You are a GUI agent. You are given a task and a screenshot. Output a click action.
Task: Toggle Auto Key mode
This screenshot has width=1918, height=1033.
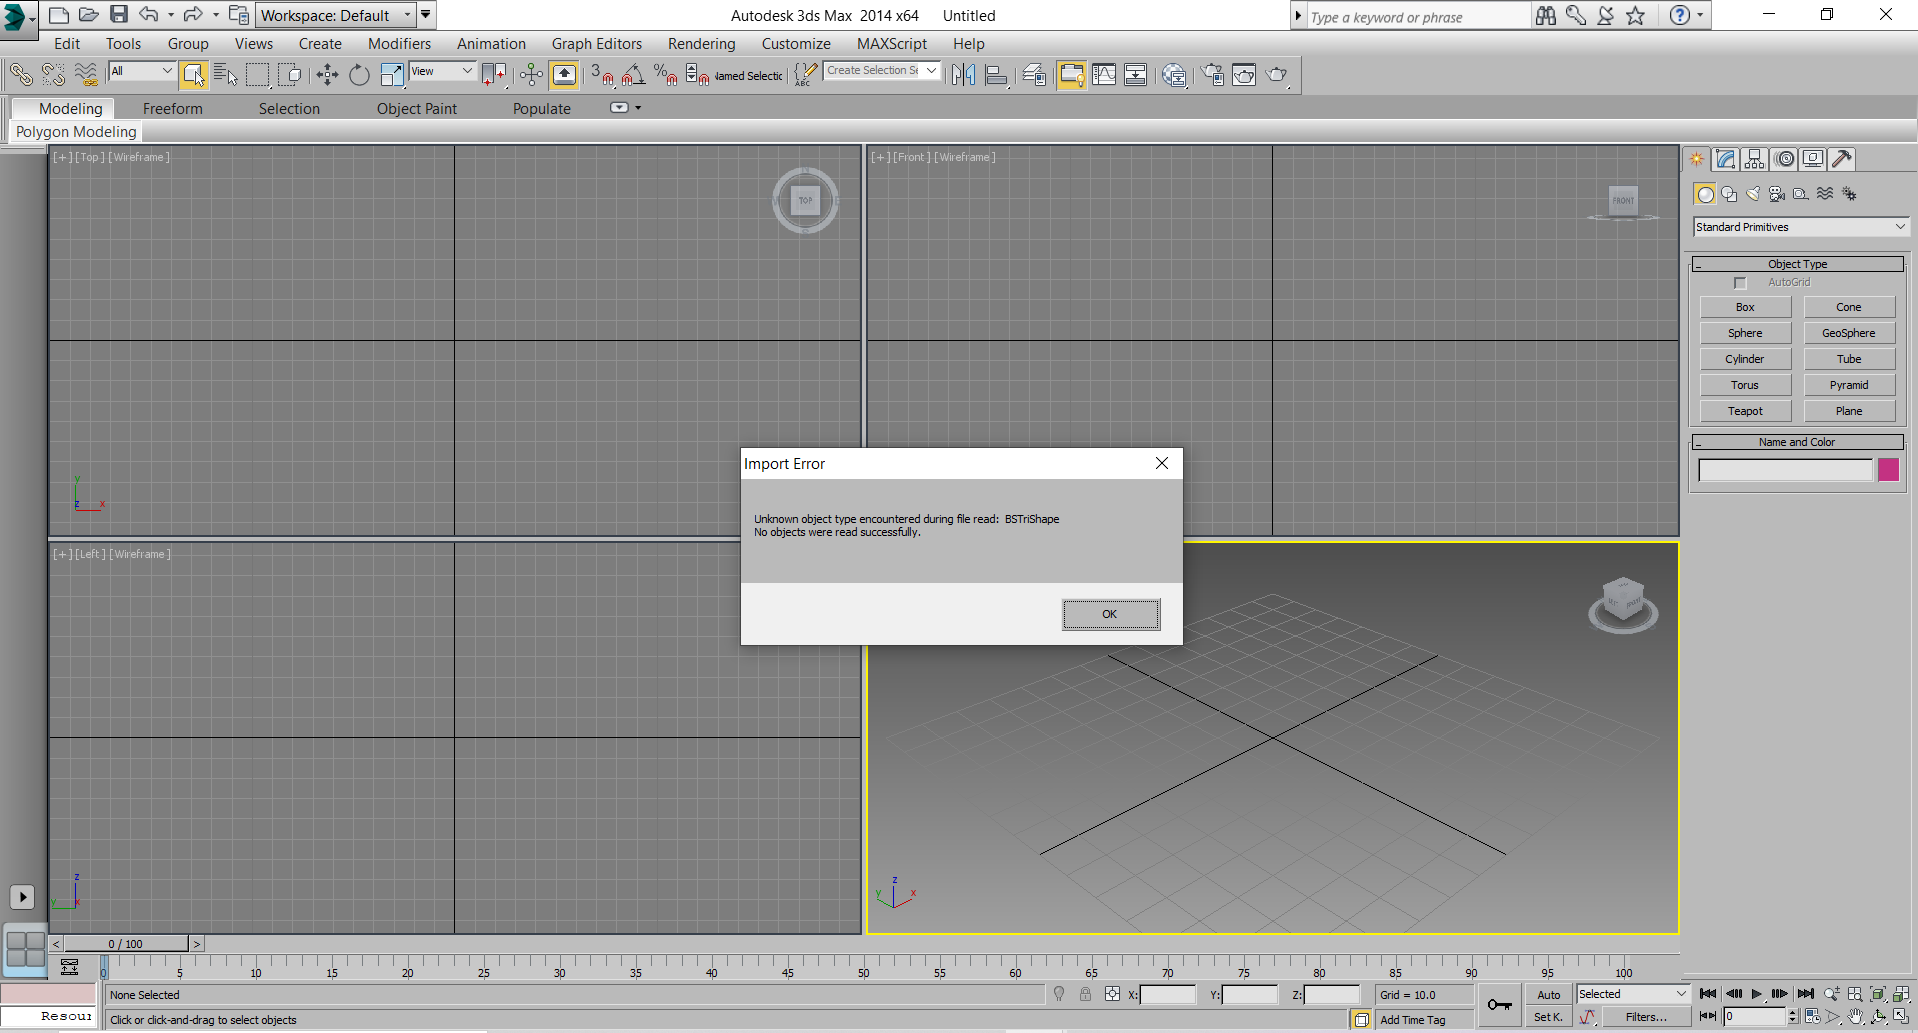pyautogui.click(x=1549, y=994)
